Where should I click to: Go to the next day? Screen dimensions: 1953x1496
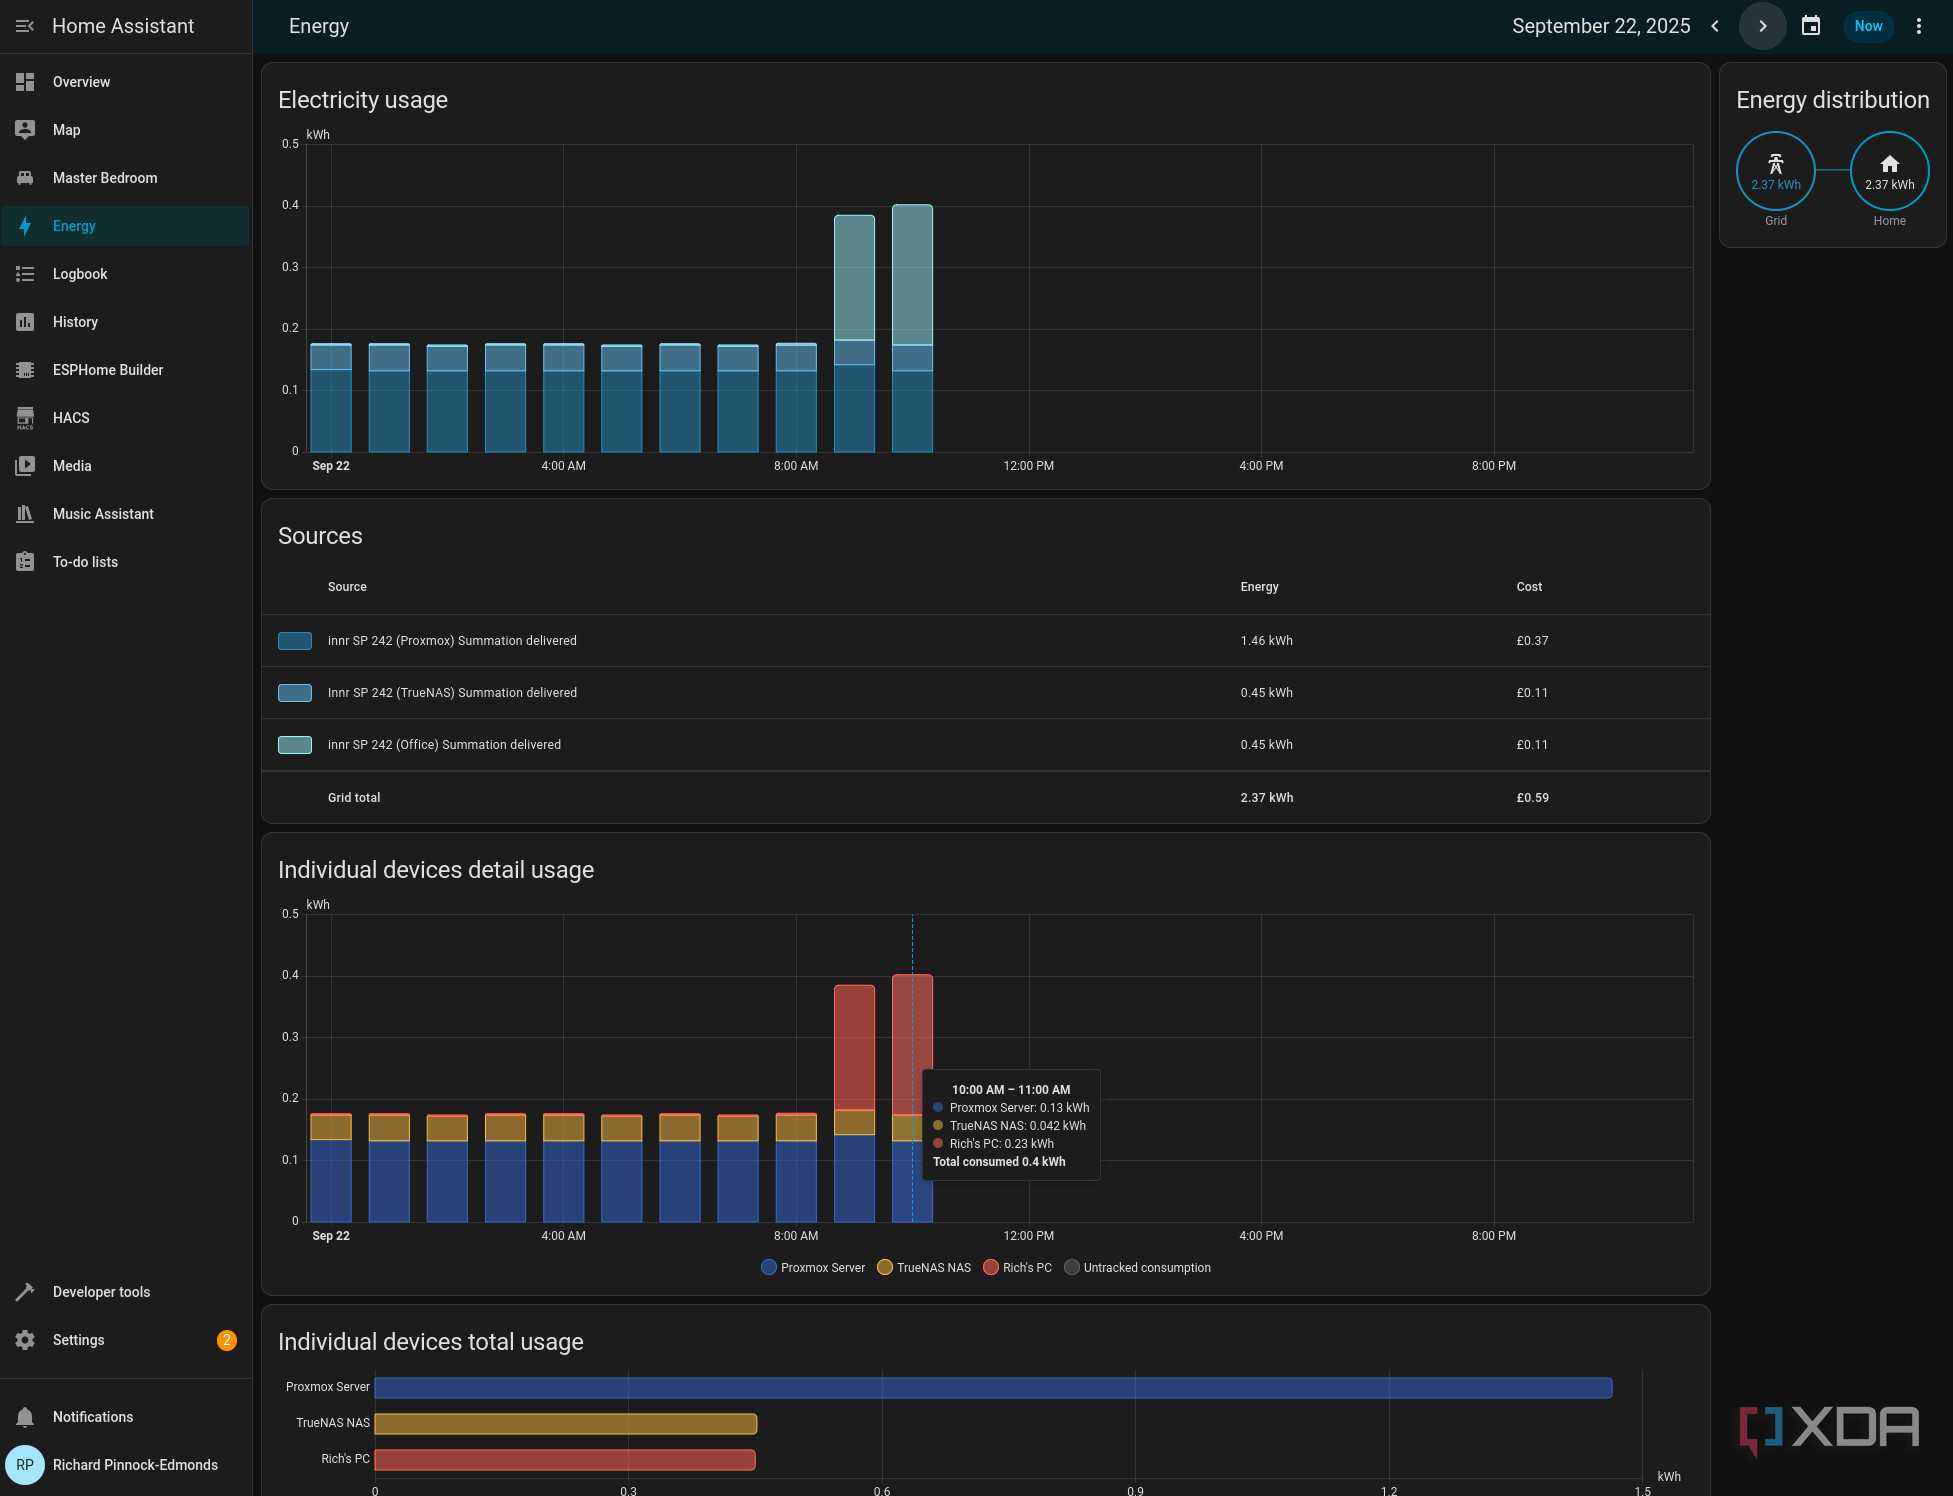(x=1763, y=26)
